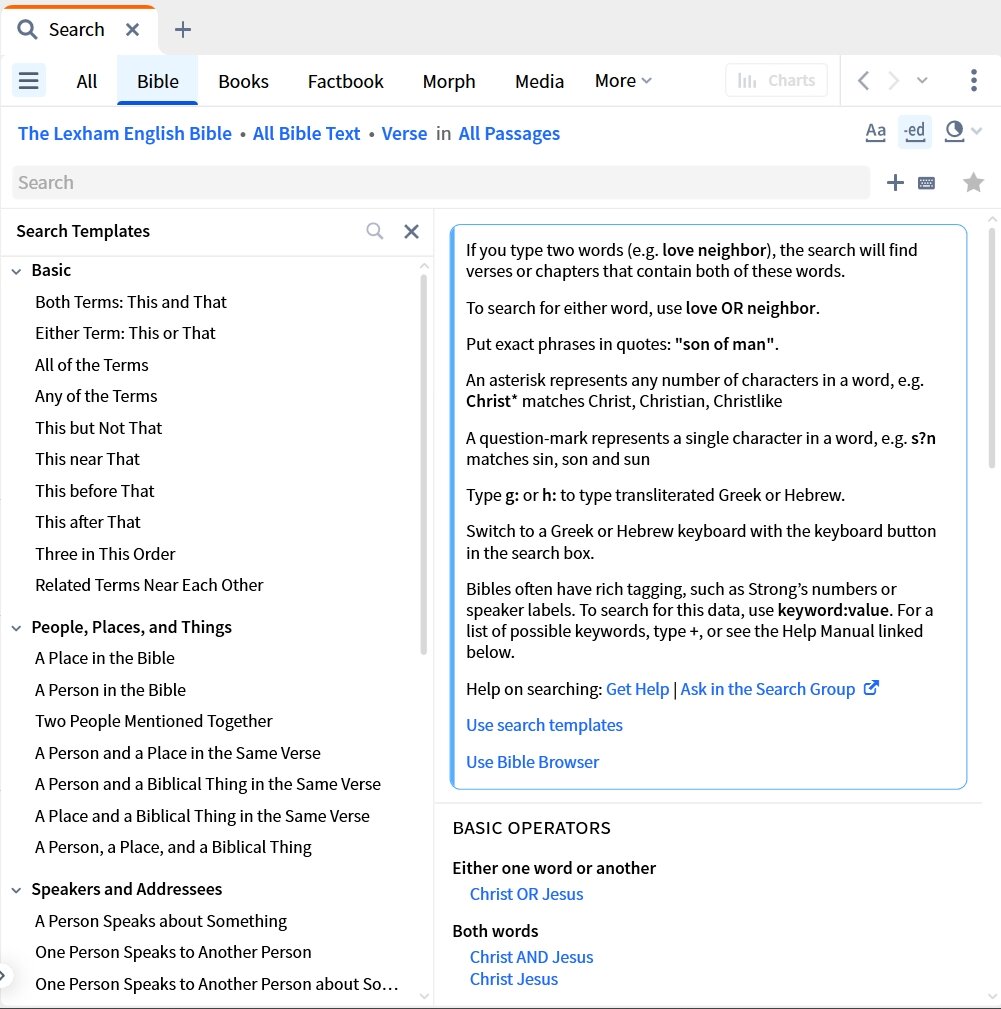1001x1009 pixels.
Task: Click the half-circle display icon
Action: coord(954,131)
